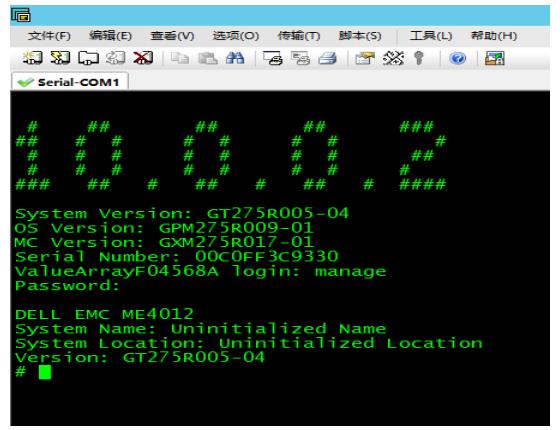Click the Find binoculars icon
The width and height of the screenshot is (560, 430).
[x=235, y=58]
